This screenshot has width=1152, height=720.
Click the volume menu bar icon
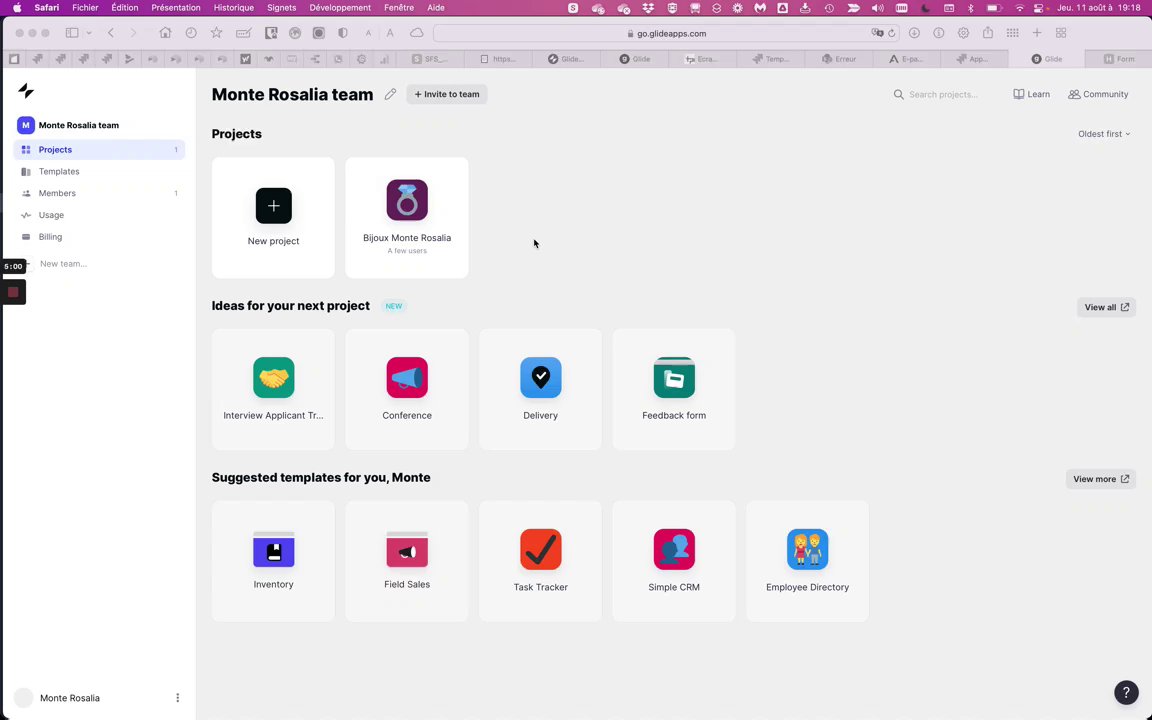coord(877,7)
